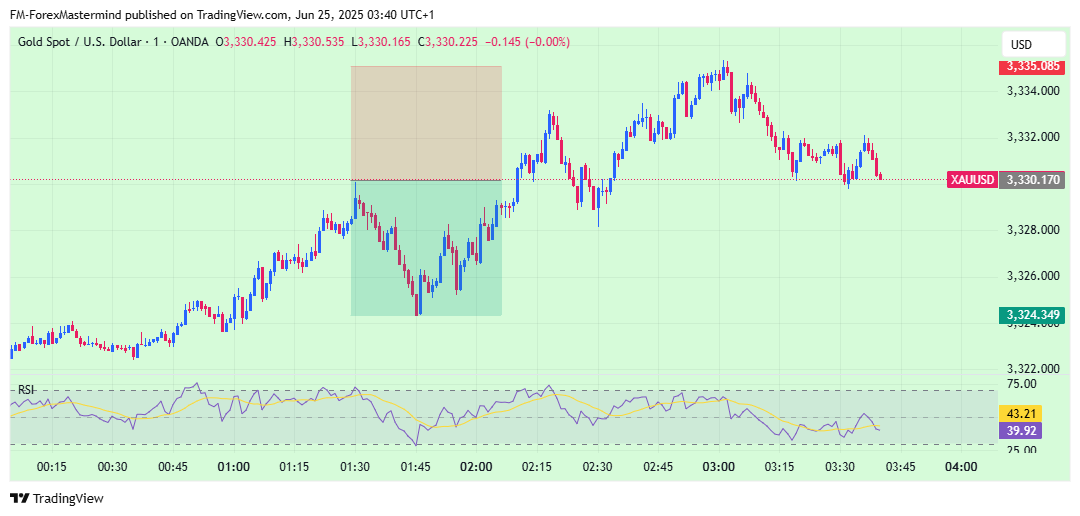
Task: Click the yellow 43.21 RSI average label
Action: pos(1020,413)
